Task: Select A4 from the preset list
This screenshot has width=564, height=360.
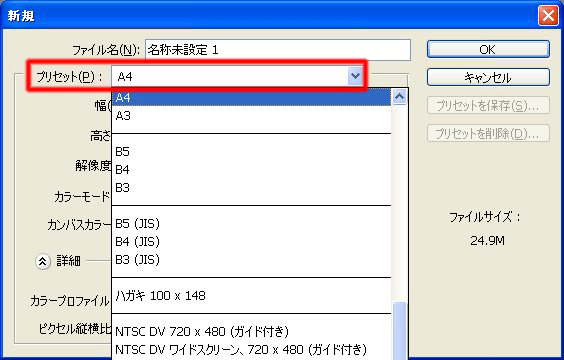Action: (x=251, y=97)
